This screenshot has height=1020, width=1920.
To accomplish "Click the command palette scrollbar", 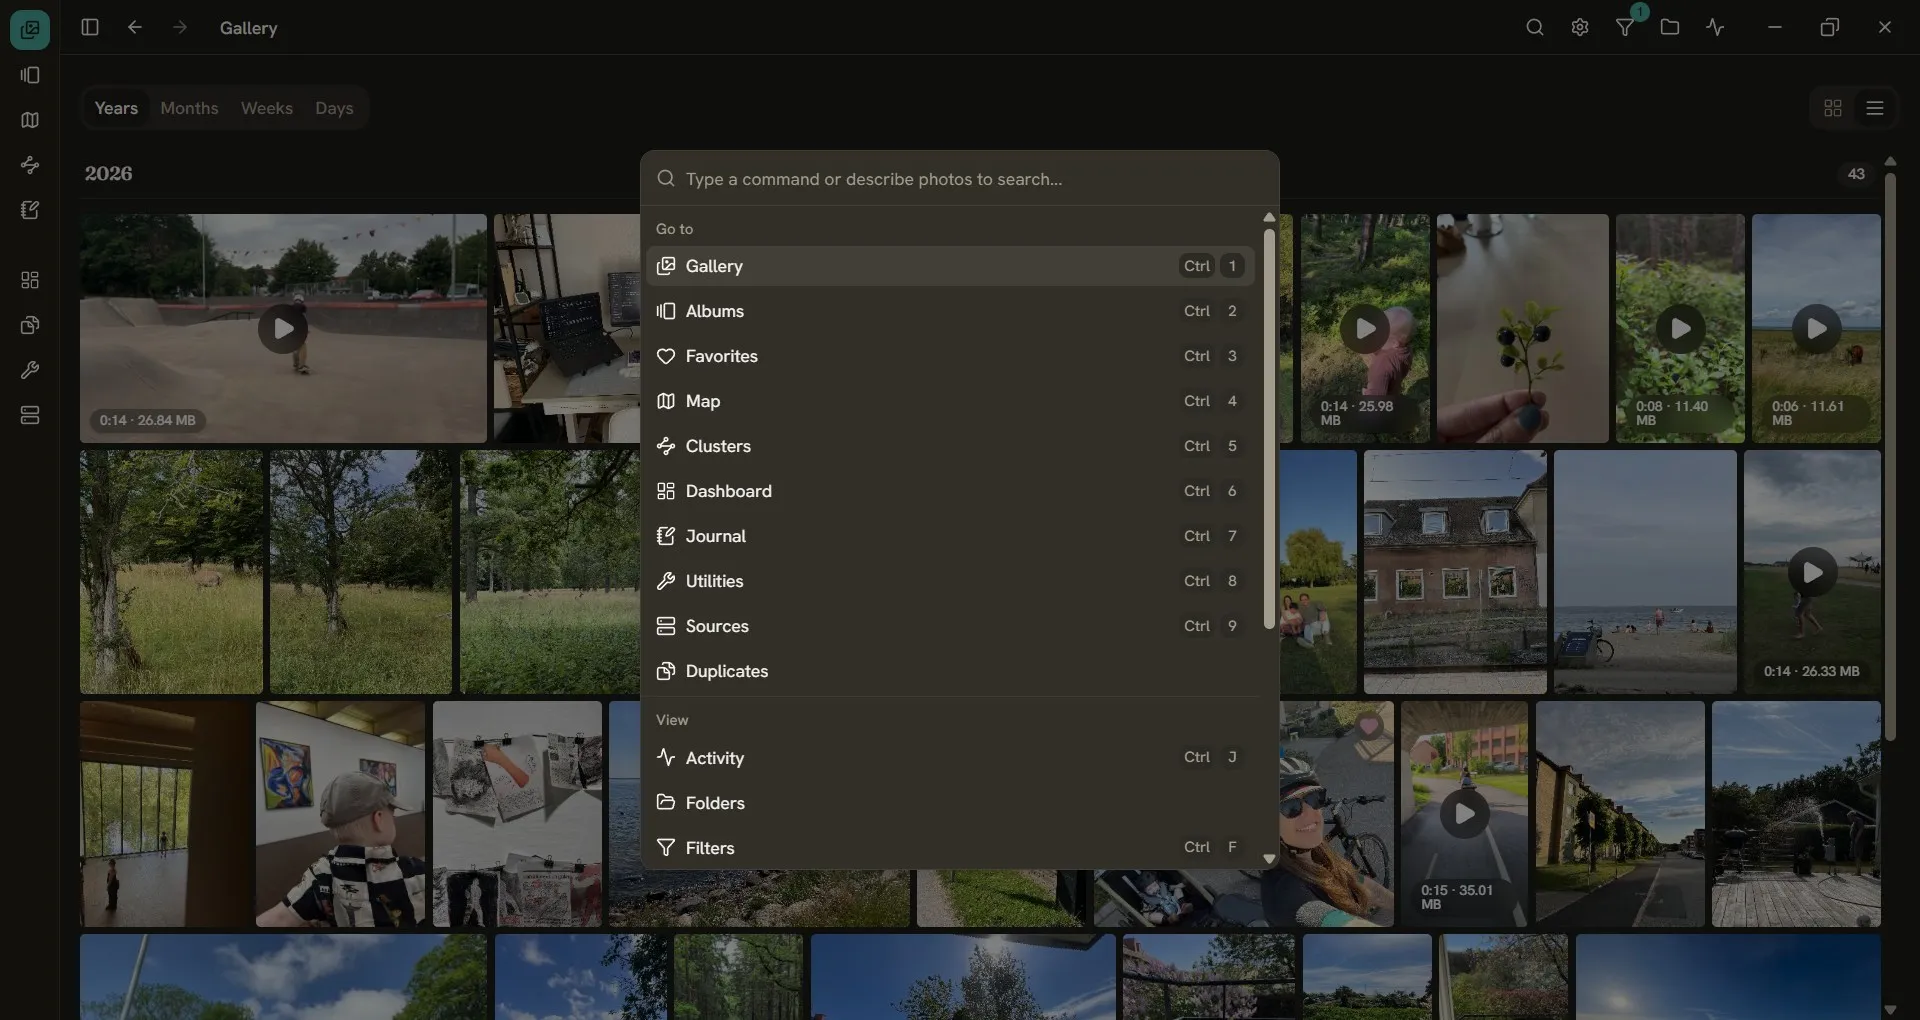I will coord(1269,430).
